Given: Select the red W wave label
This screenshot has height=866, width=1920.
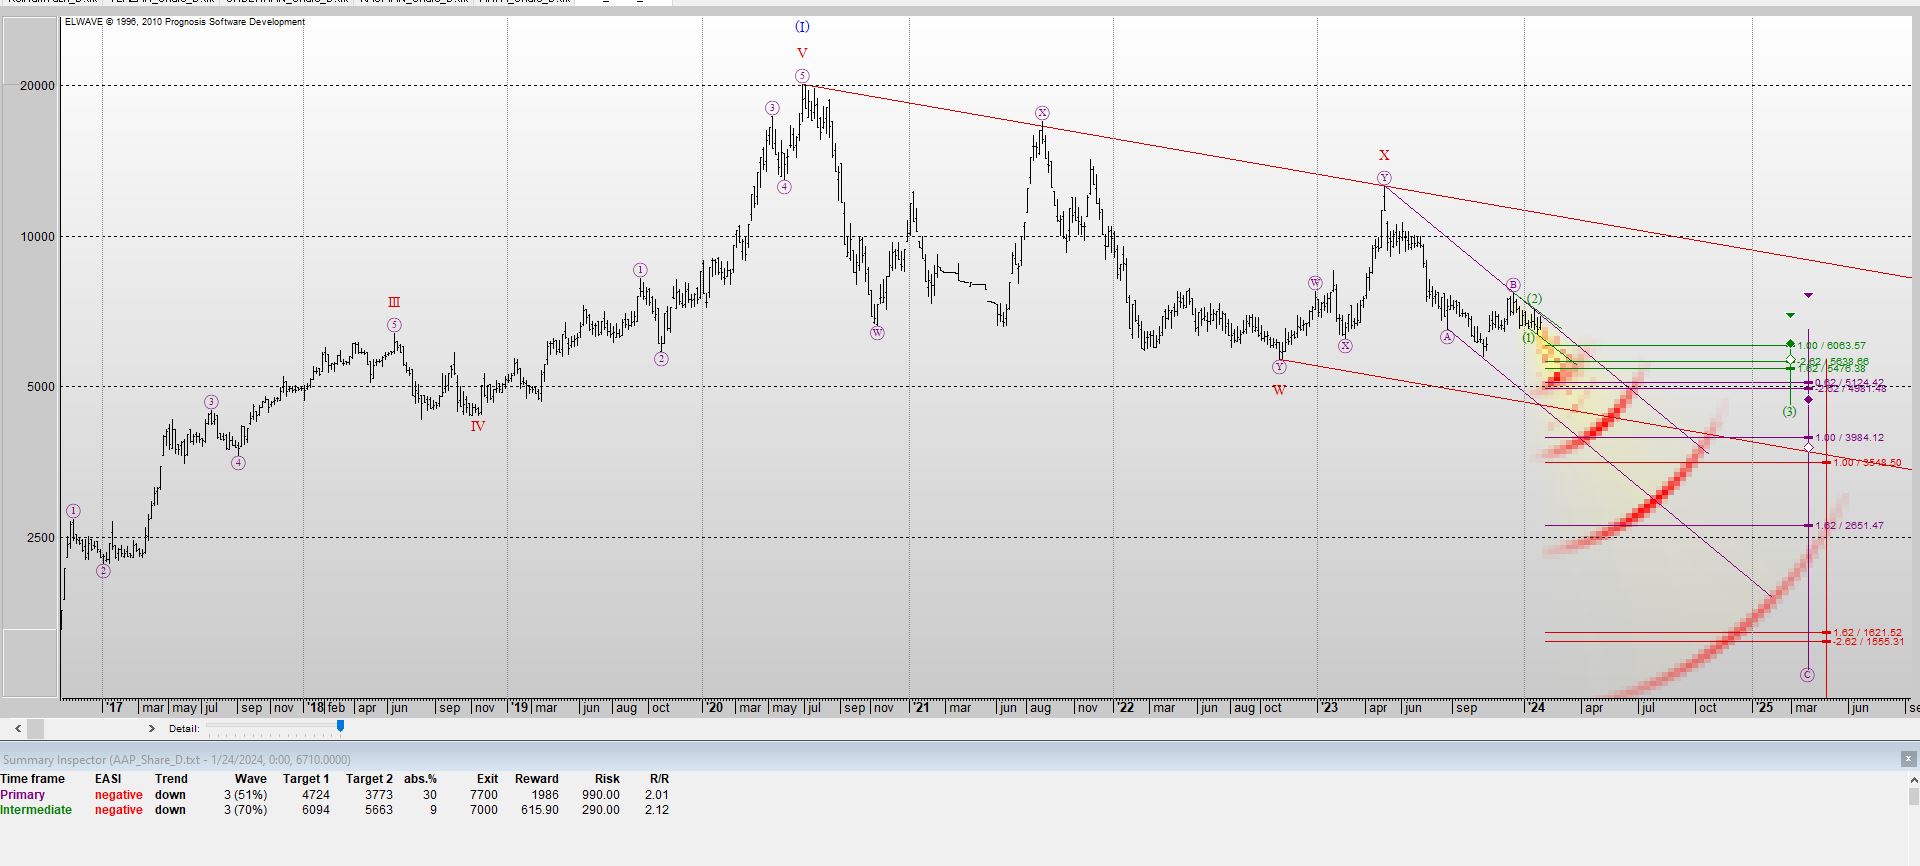Looking at the screenshot, I should (1279, 390).
